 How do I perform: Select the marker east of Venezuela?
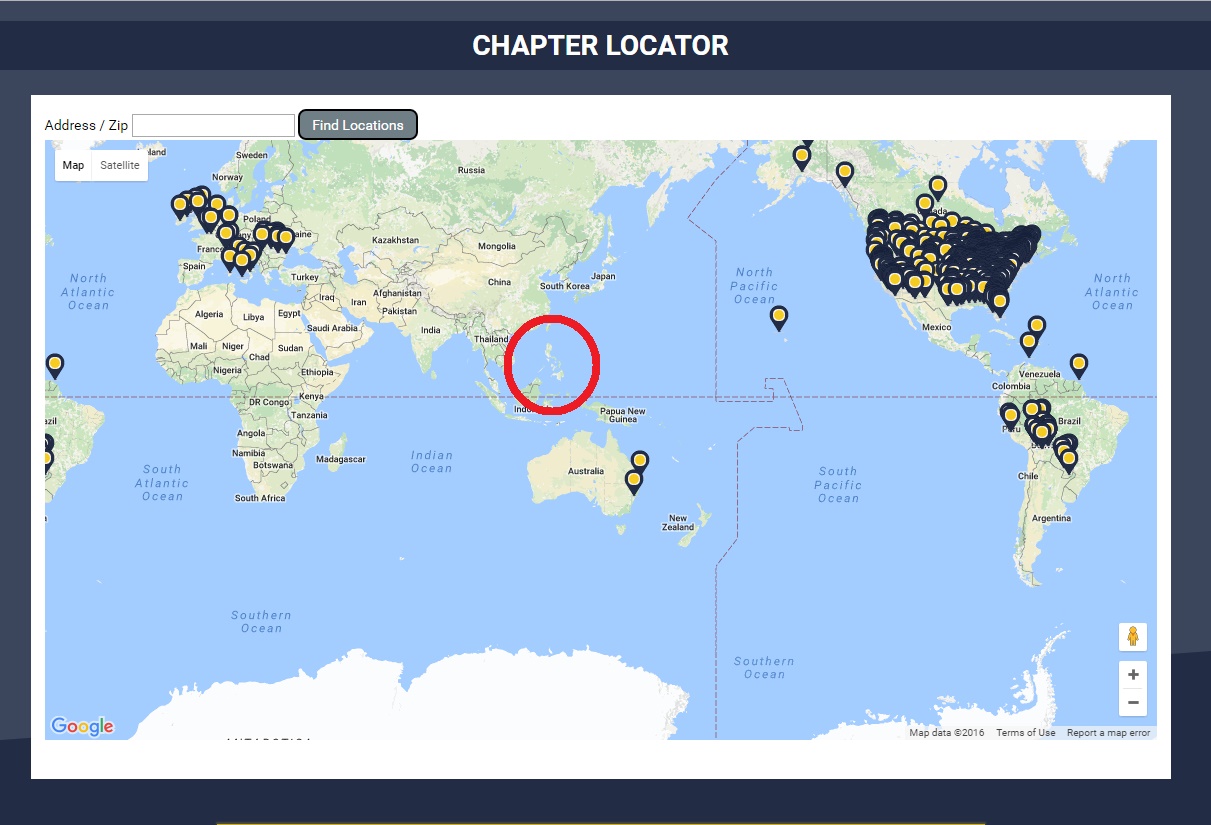point(1078,364)
